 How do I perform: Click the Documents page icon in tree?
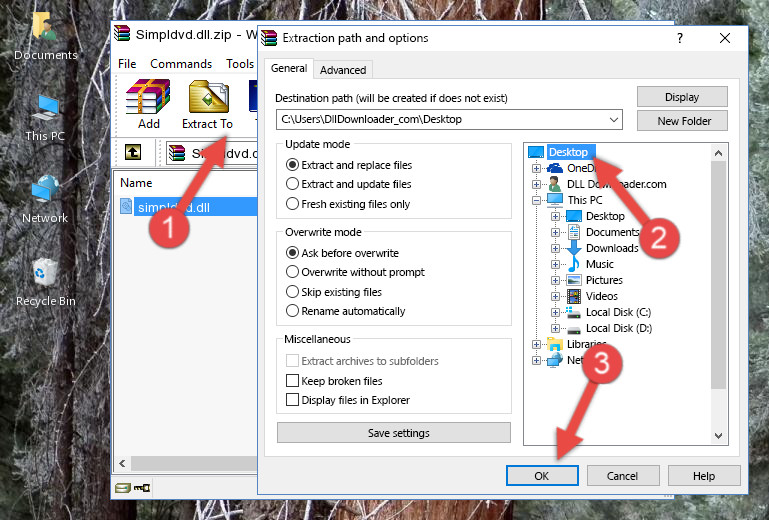574,232
